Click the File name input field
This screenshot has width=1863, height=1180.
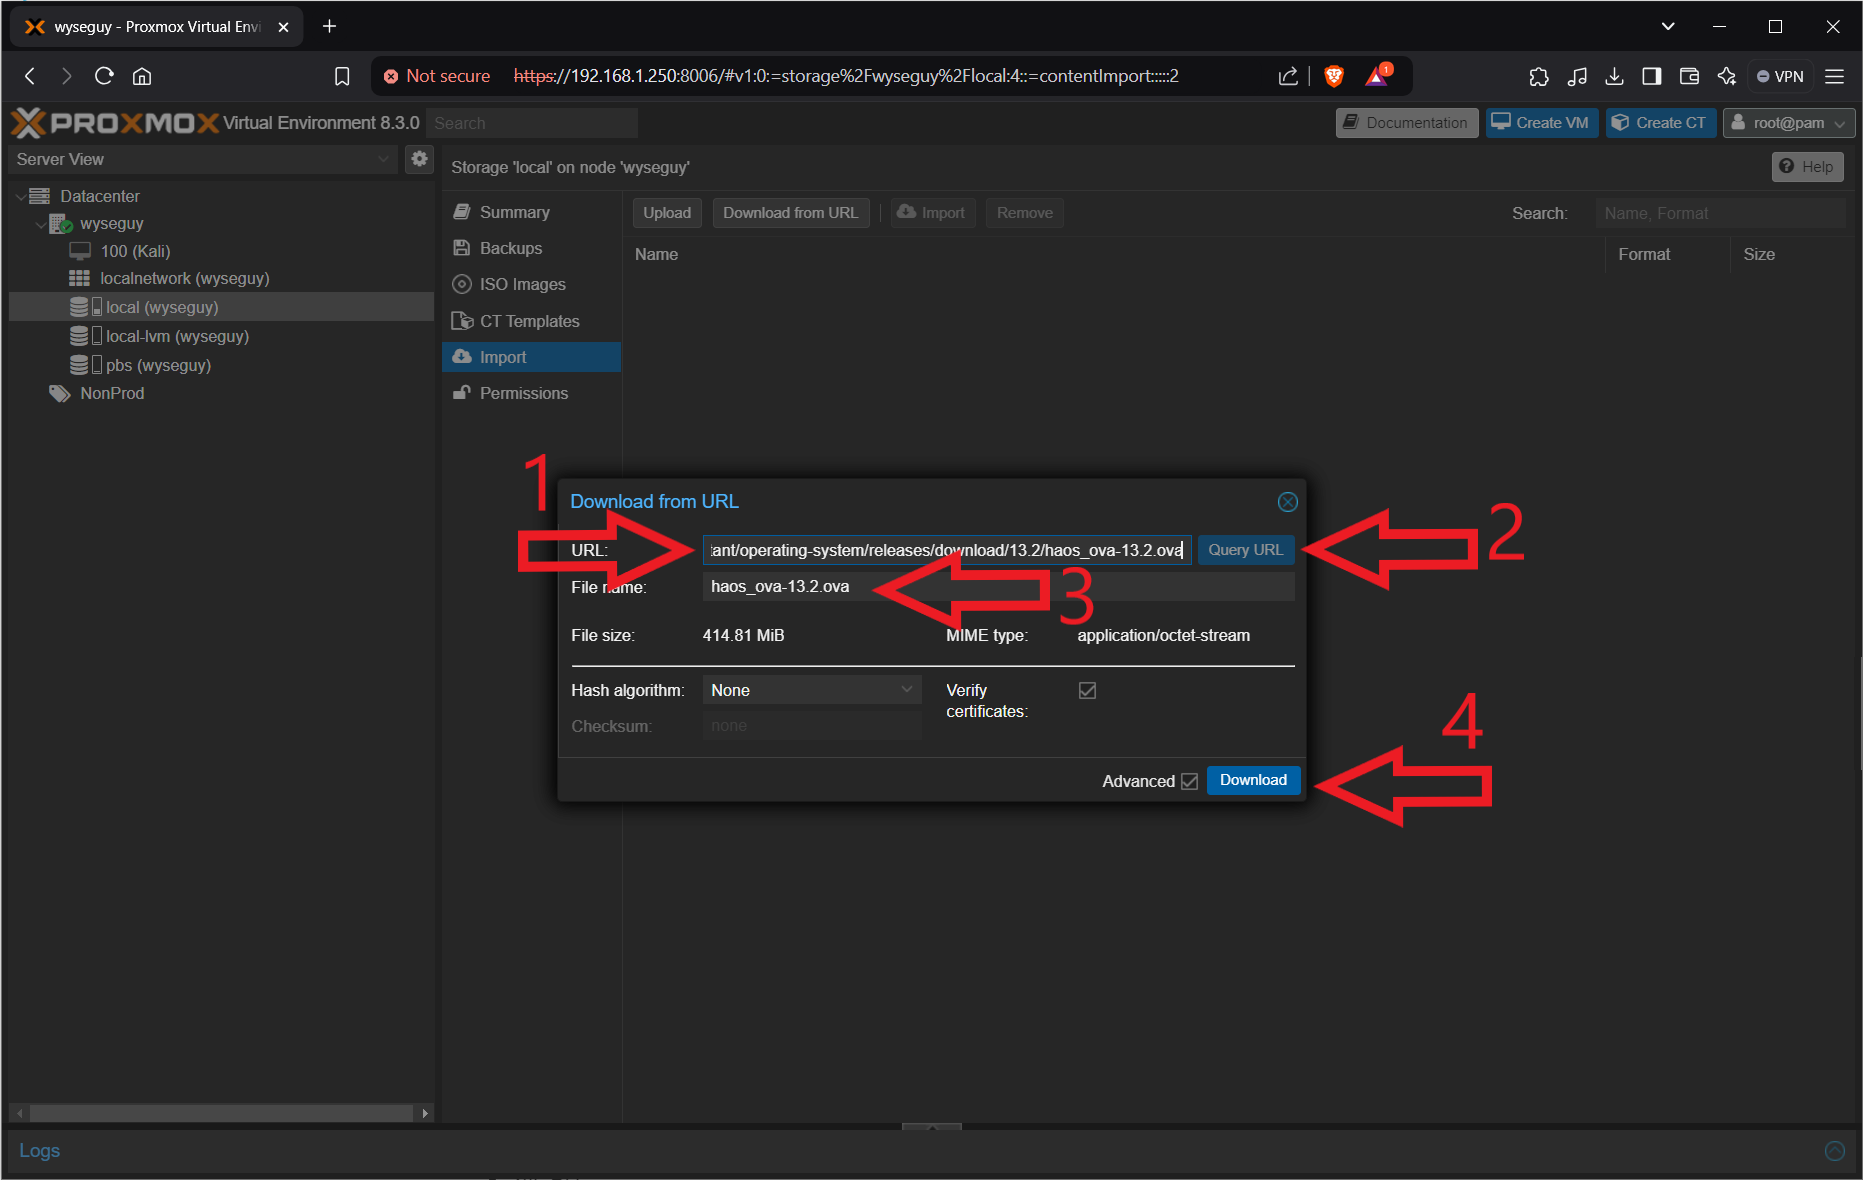point(998,586)
